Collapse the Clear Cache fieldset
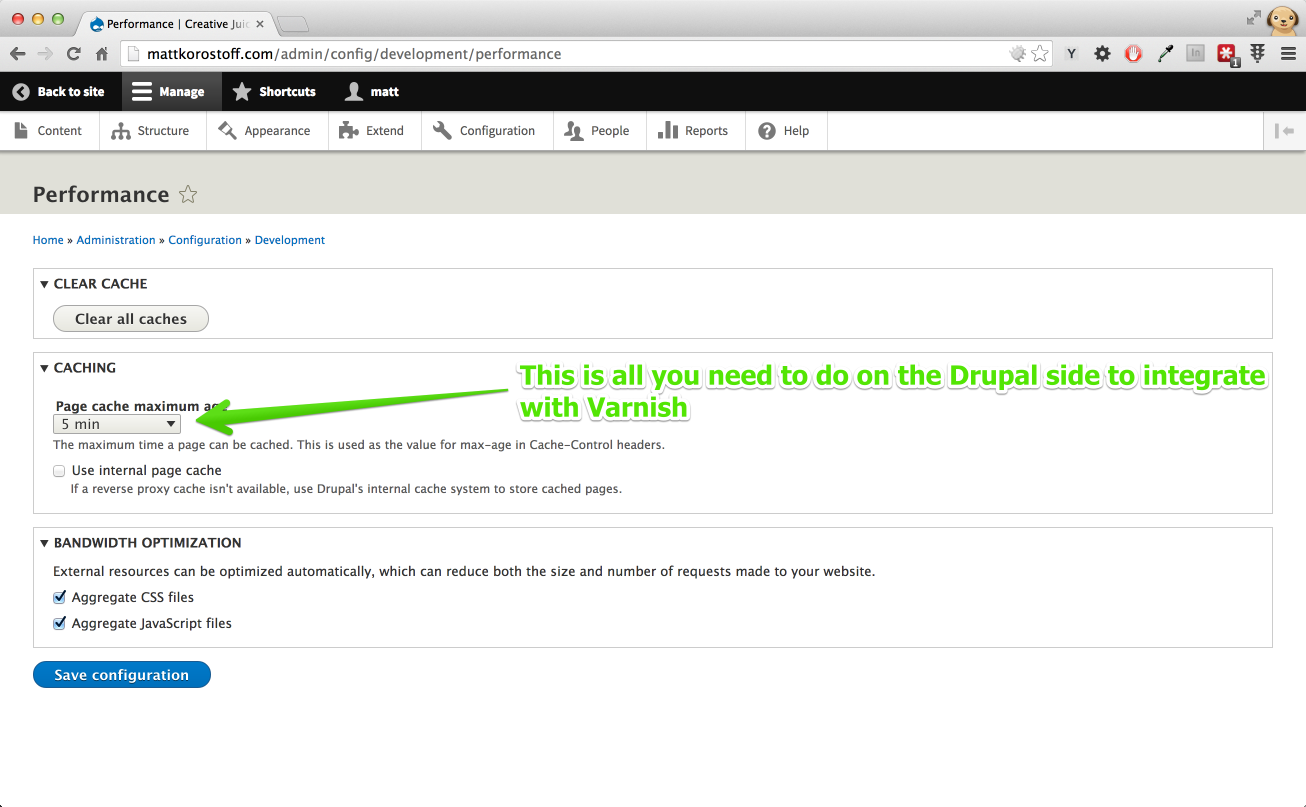 [x=94, y=284]
